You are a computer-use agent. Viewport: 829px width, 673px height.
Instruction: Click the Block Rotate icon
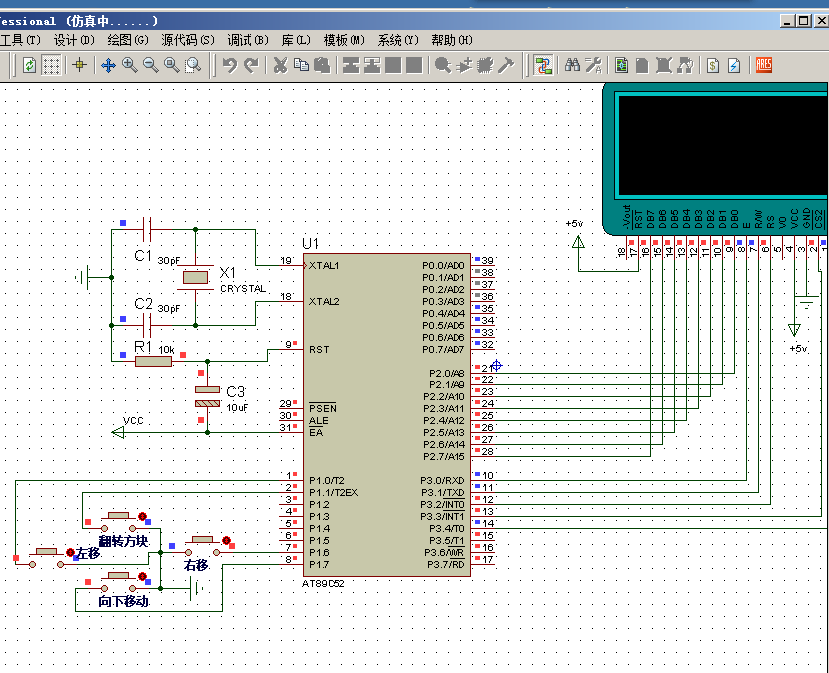pyautogui.click(x=393, y=65)
